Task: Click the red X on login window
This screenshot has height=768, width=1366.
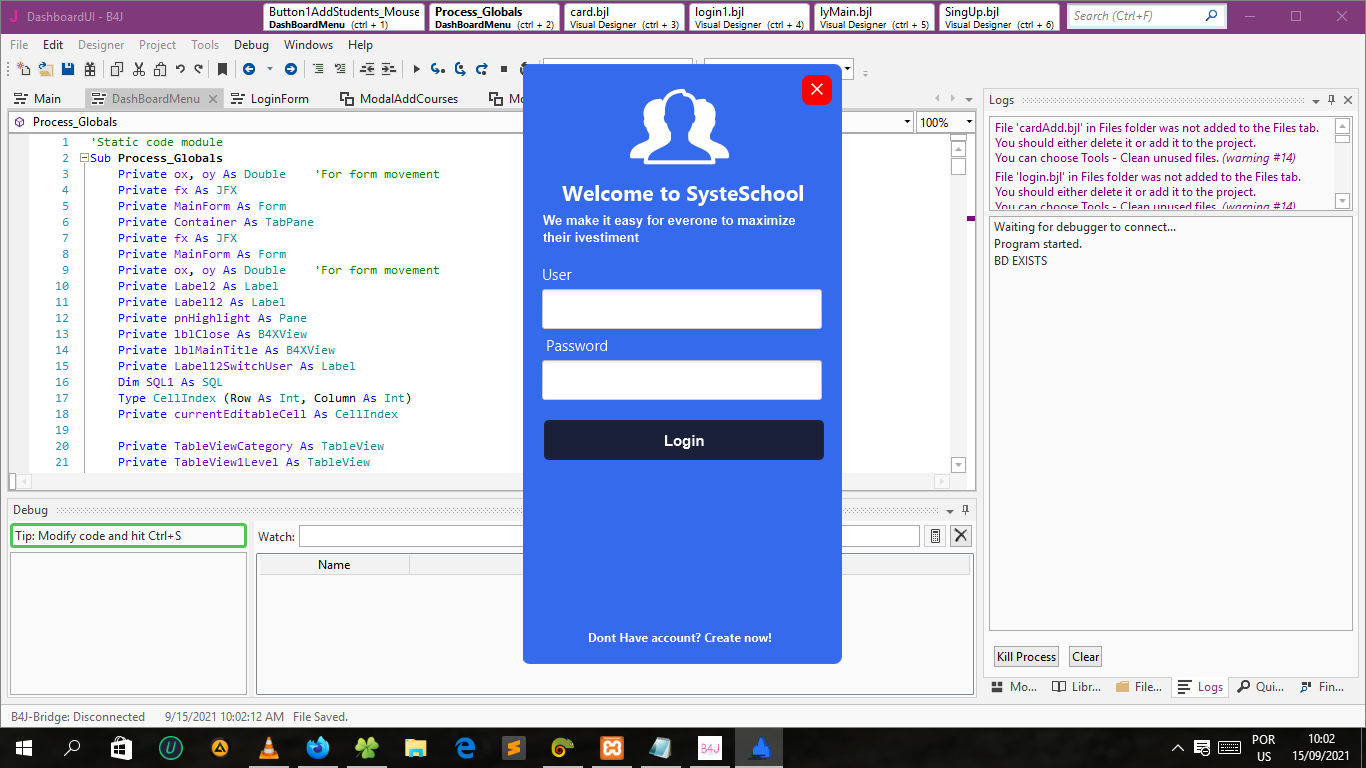Action: click(816, 90)
